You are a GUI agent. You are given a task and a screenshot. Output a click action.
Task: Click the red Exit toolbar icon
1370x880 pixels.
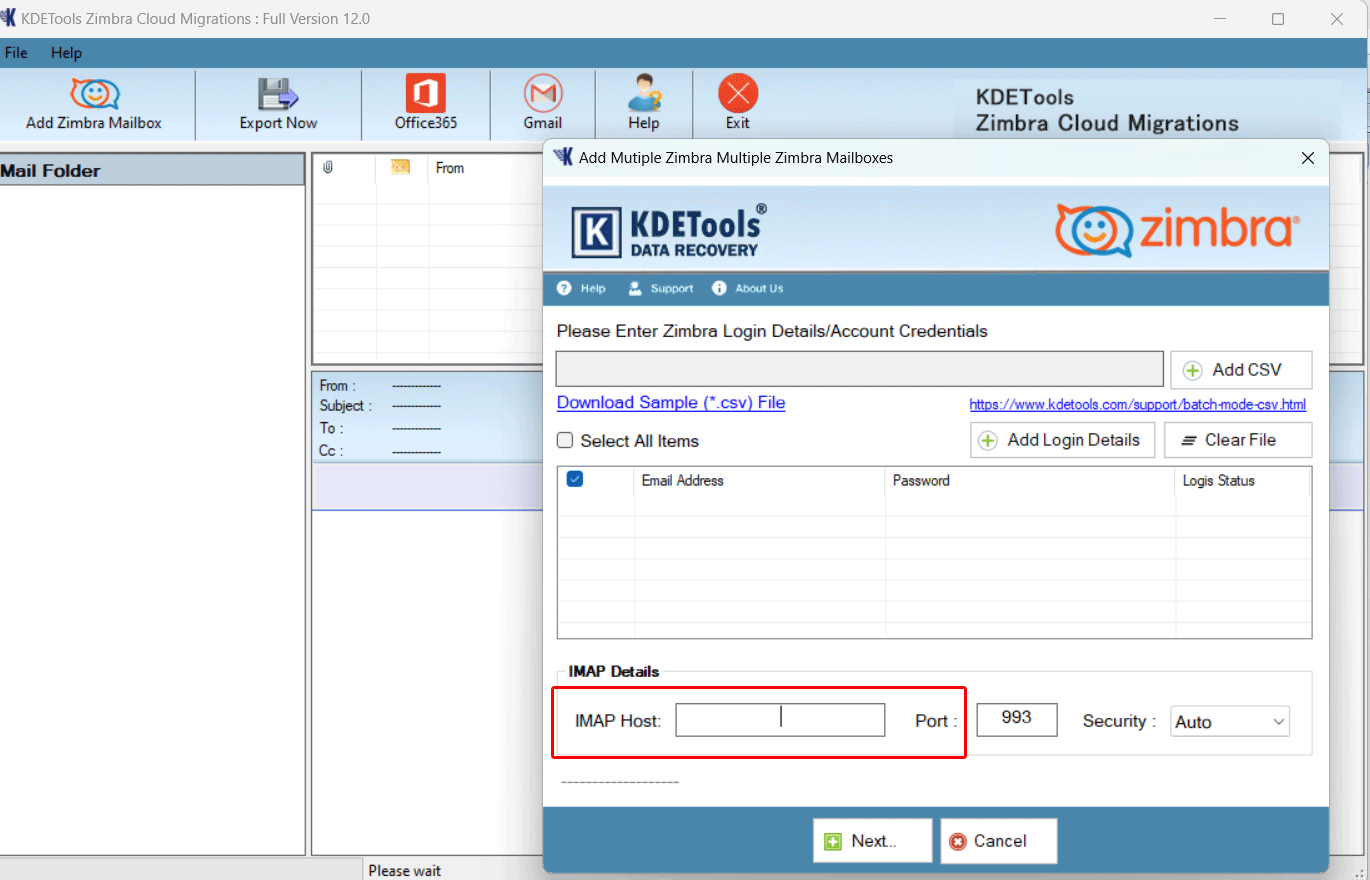point(738,104)
